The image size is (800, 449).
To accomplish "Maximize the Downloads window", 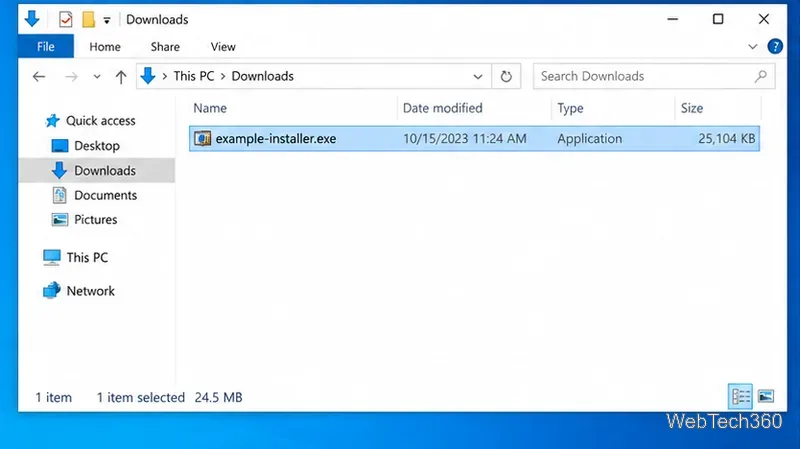I will coord(718,19).
